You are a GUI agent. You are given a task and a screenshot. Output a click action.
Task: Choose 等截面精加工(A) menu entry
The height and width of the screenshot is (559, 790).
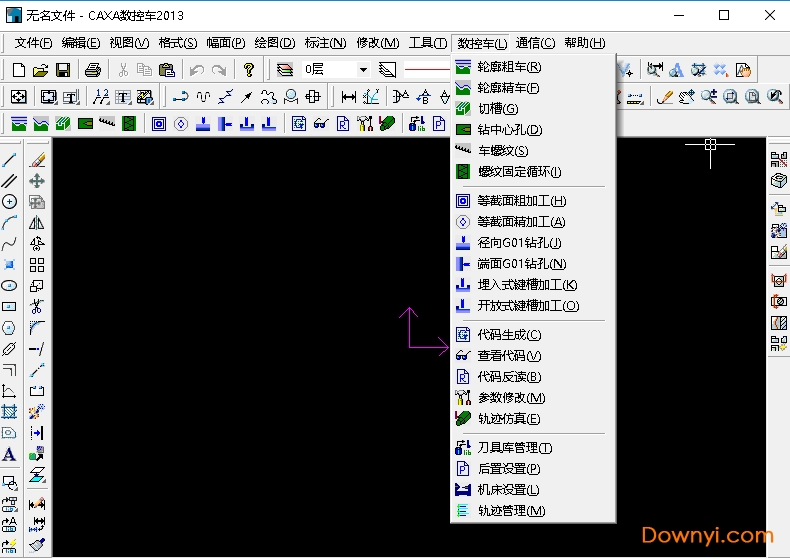533,222
